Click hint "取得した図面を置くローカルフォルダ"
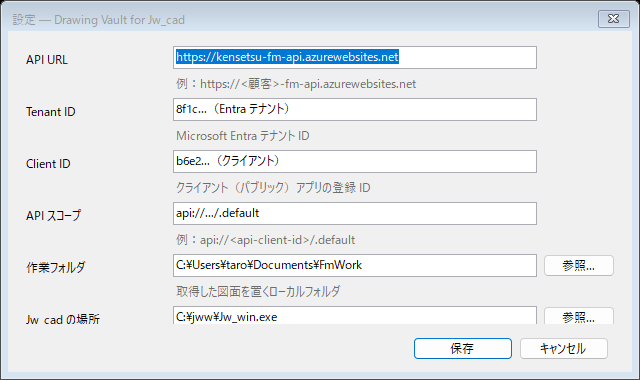640x380 pixels. coord(258,291)
